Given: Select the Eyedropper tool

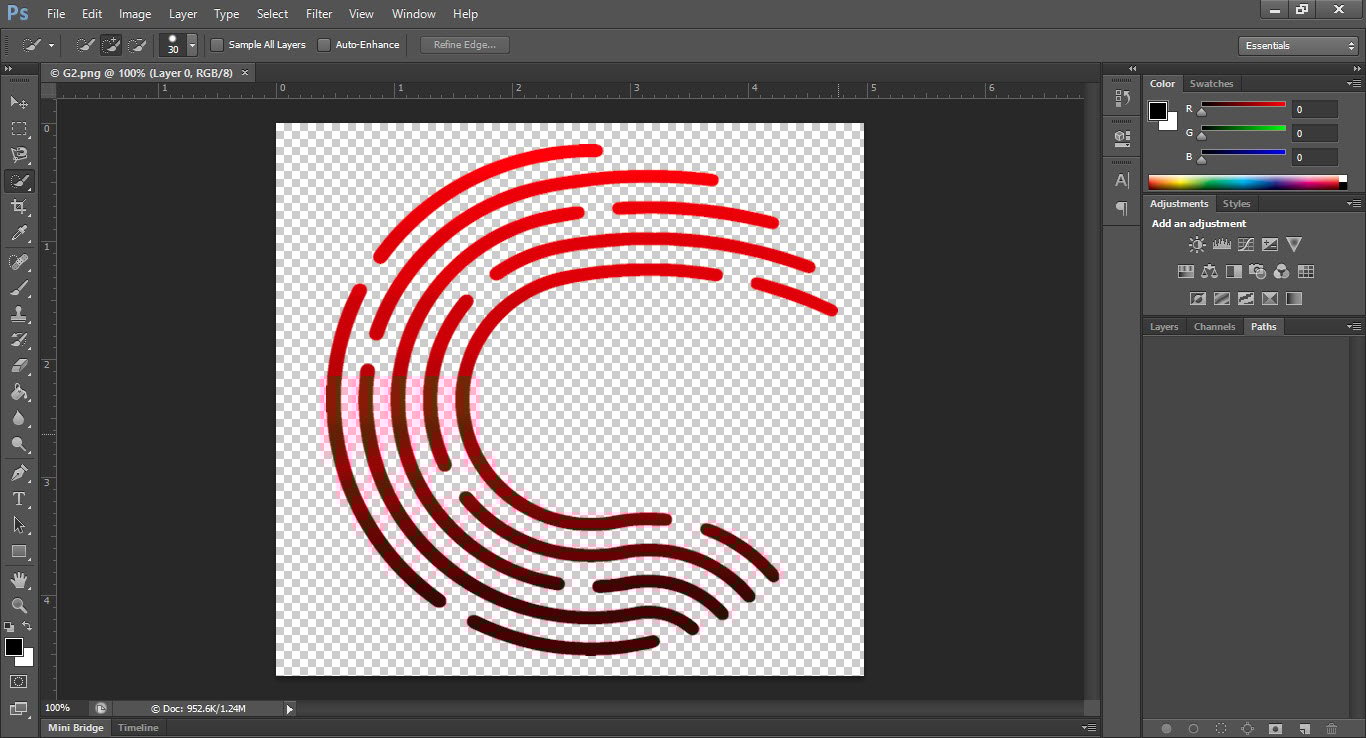Looking at the screenshot, I should pyautogui.click(x=19, y=233).
